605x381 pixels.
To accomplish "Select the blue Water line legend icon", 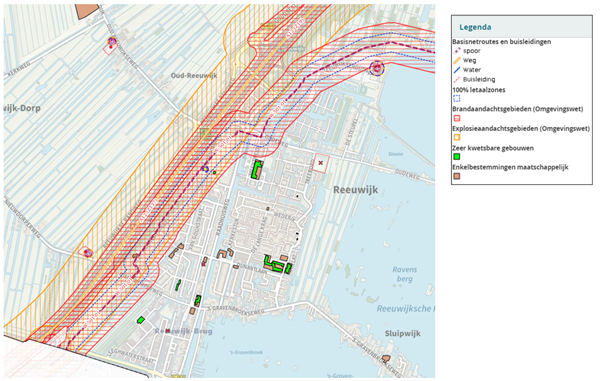I will tap(457, 70).
